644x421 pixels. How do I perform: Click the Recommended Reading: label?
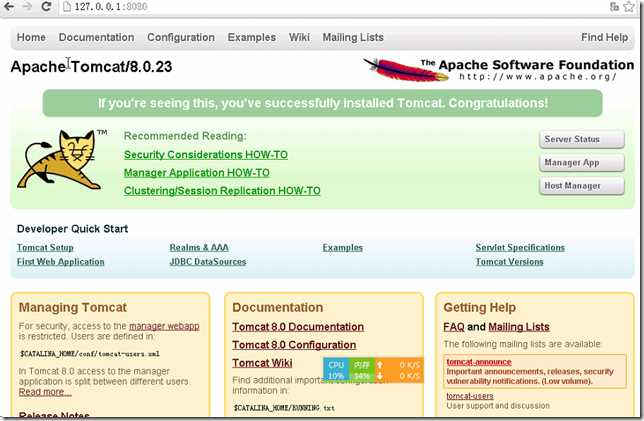pyautogui.click(x=185, y=136)
